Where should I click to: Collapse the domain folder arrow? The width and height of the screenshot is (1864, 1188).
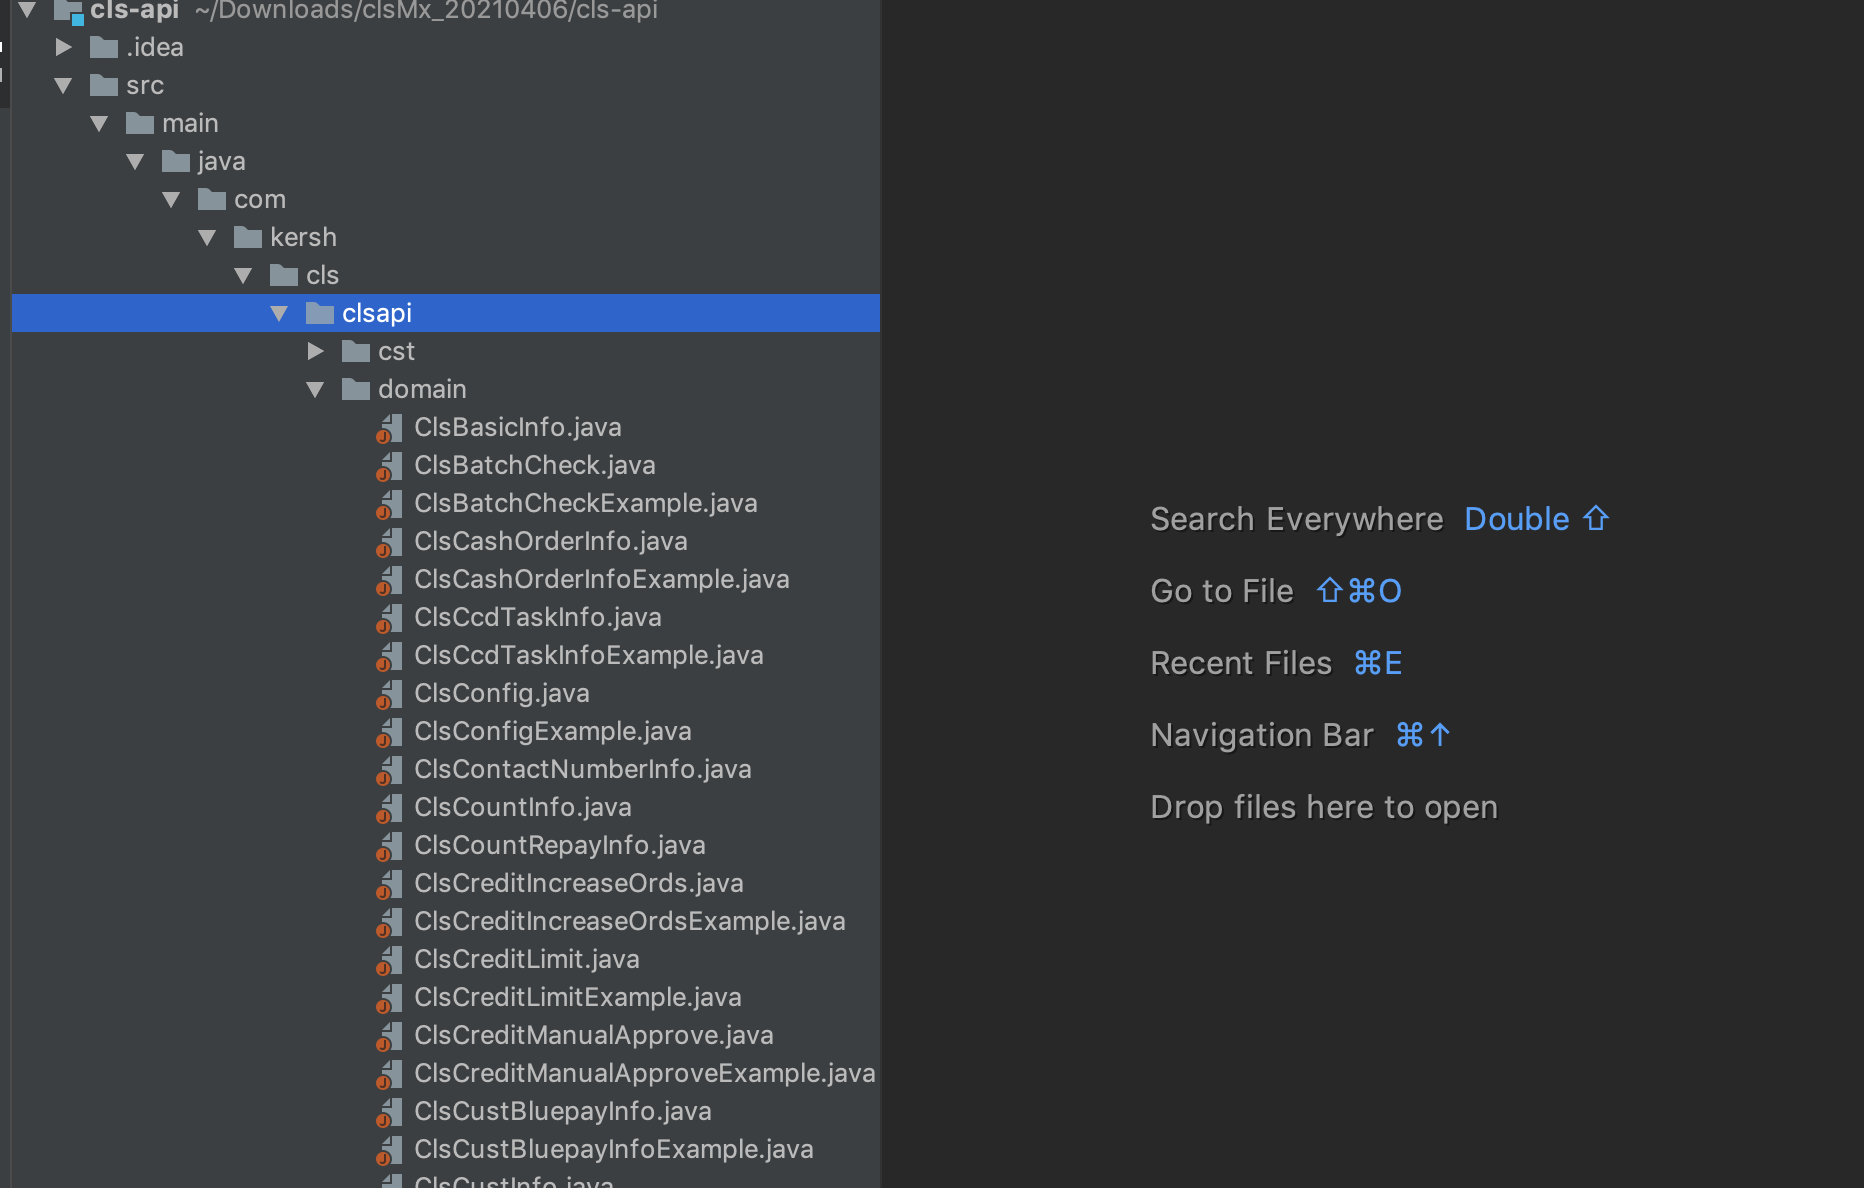(x=316, y=390)
